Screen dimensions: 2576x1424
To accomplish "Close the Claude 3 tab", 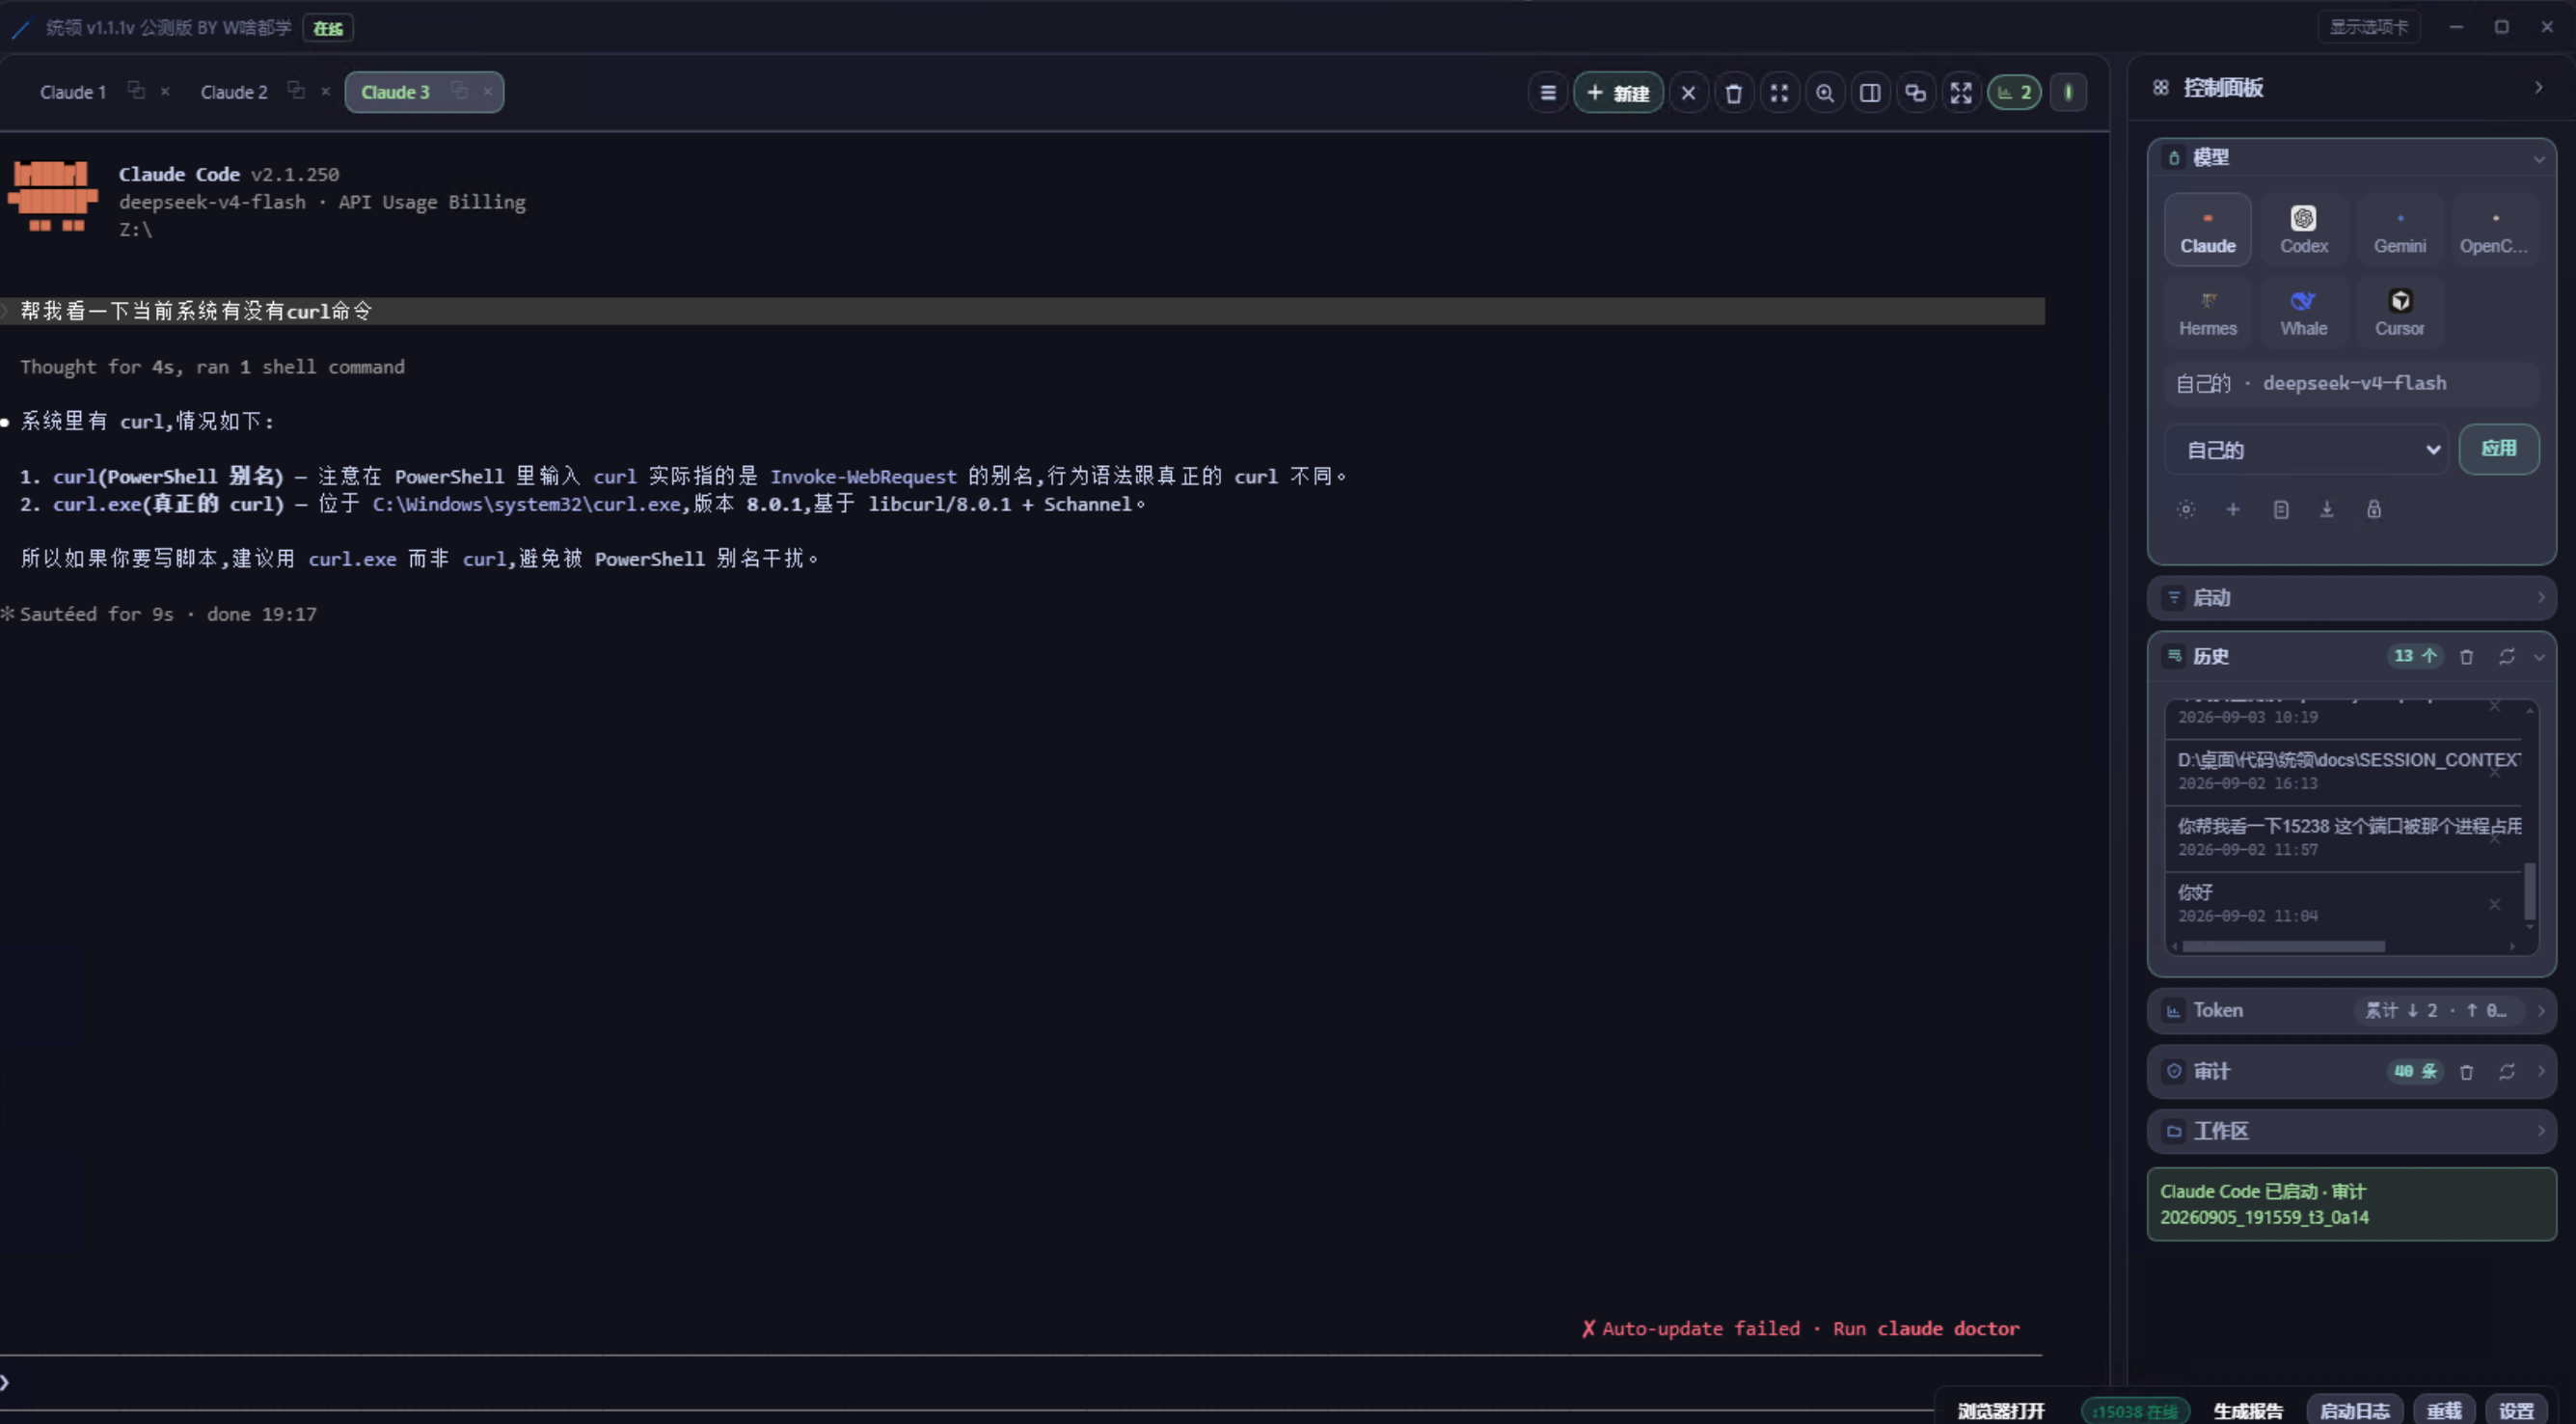I will [x=487, y=91].
